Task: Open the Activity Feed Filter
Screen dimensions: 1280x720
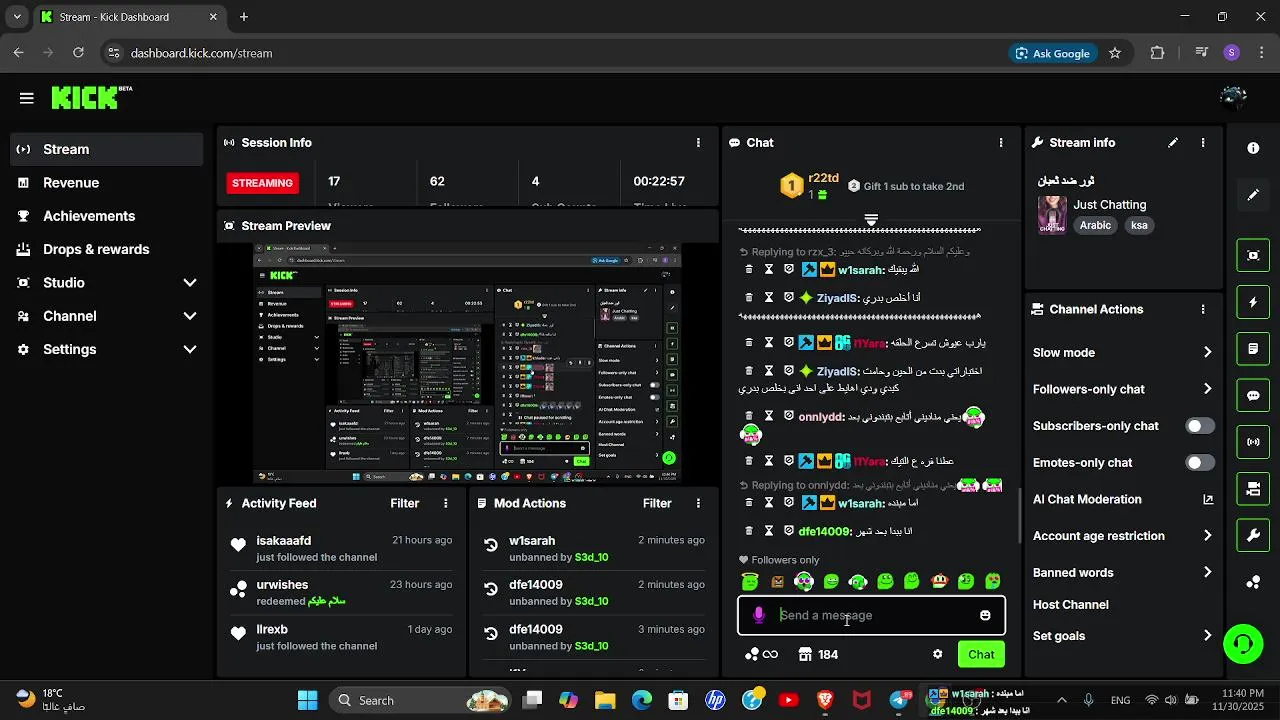Action: click(x=404, y=504)
